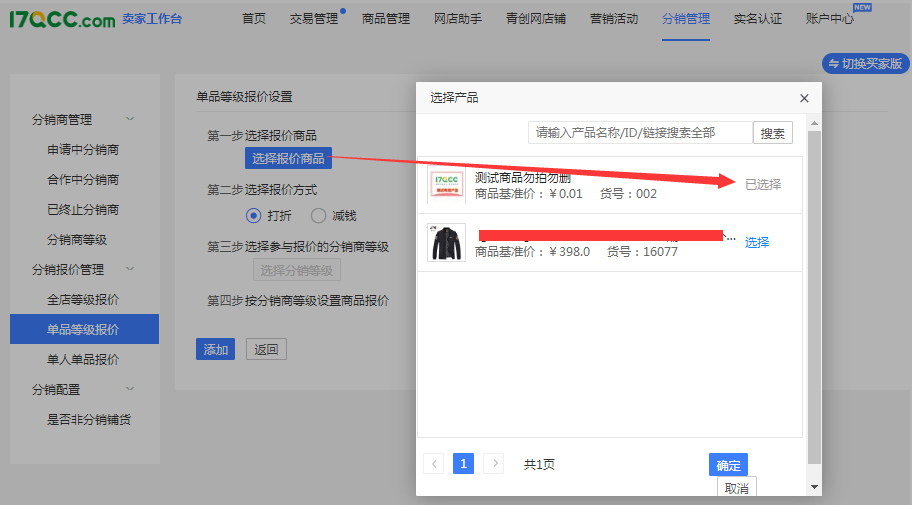Screen dimensions: 912x505
Task: Click the 切换买家版 switch button
Action: point(865,63)
